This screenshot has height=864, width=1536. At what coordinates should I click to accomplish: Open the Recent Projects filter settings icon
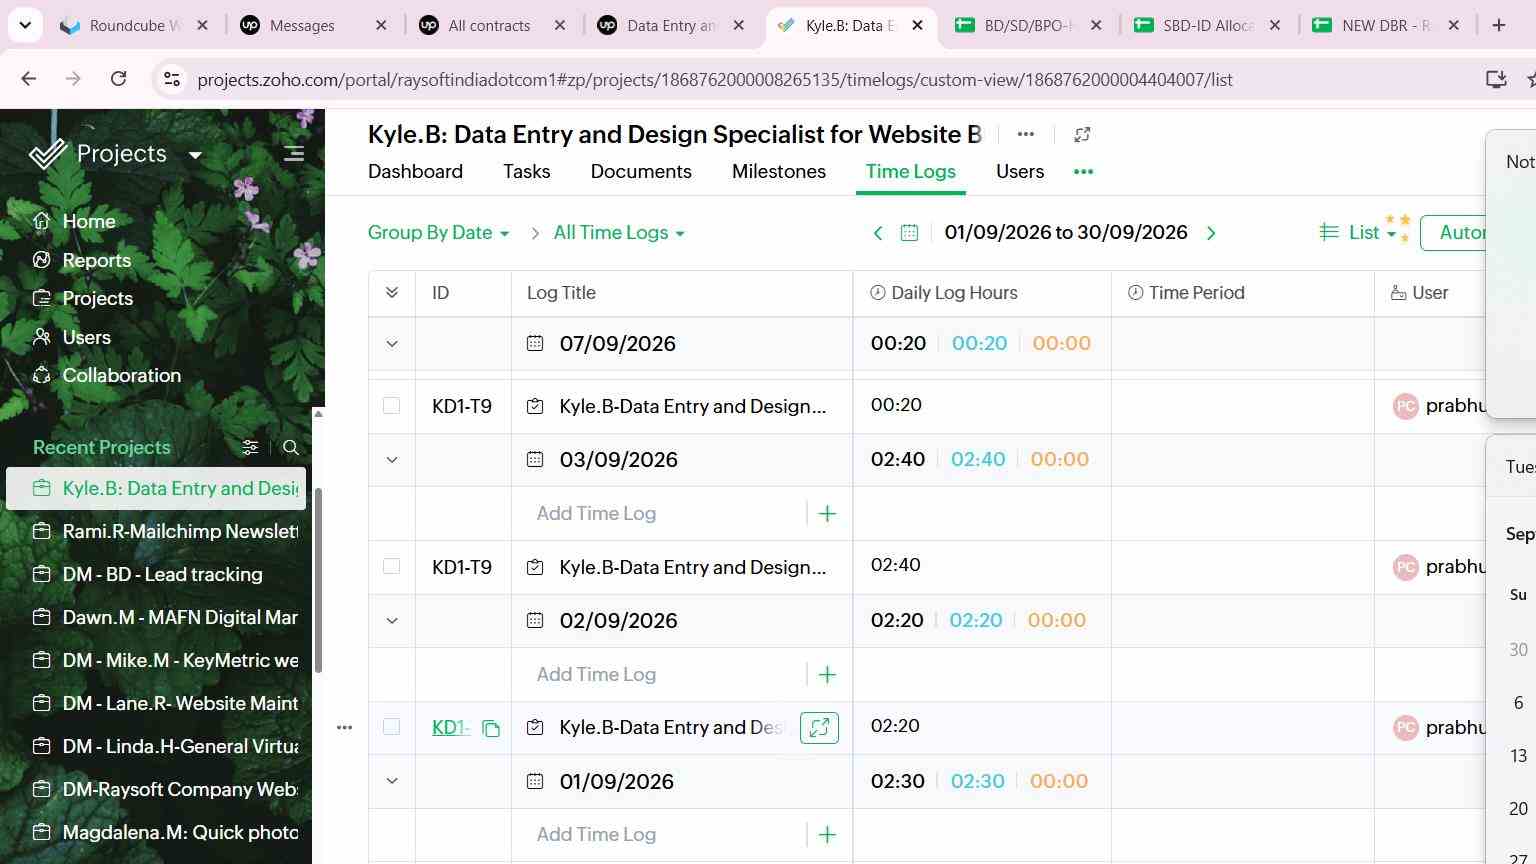250,448
